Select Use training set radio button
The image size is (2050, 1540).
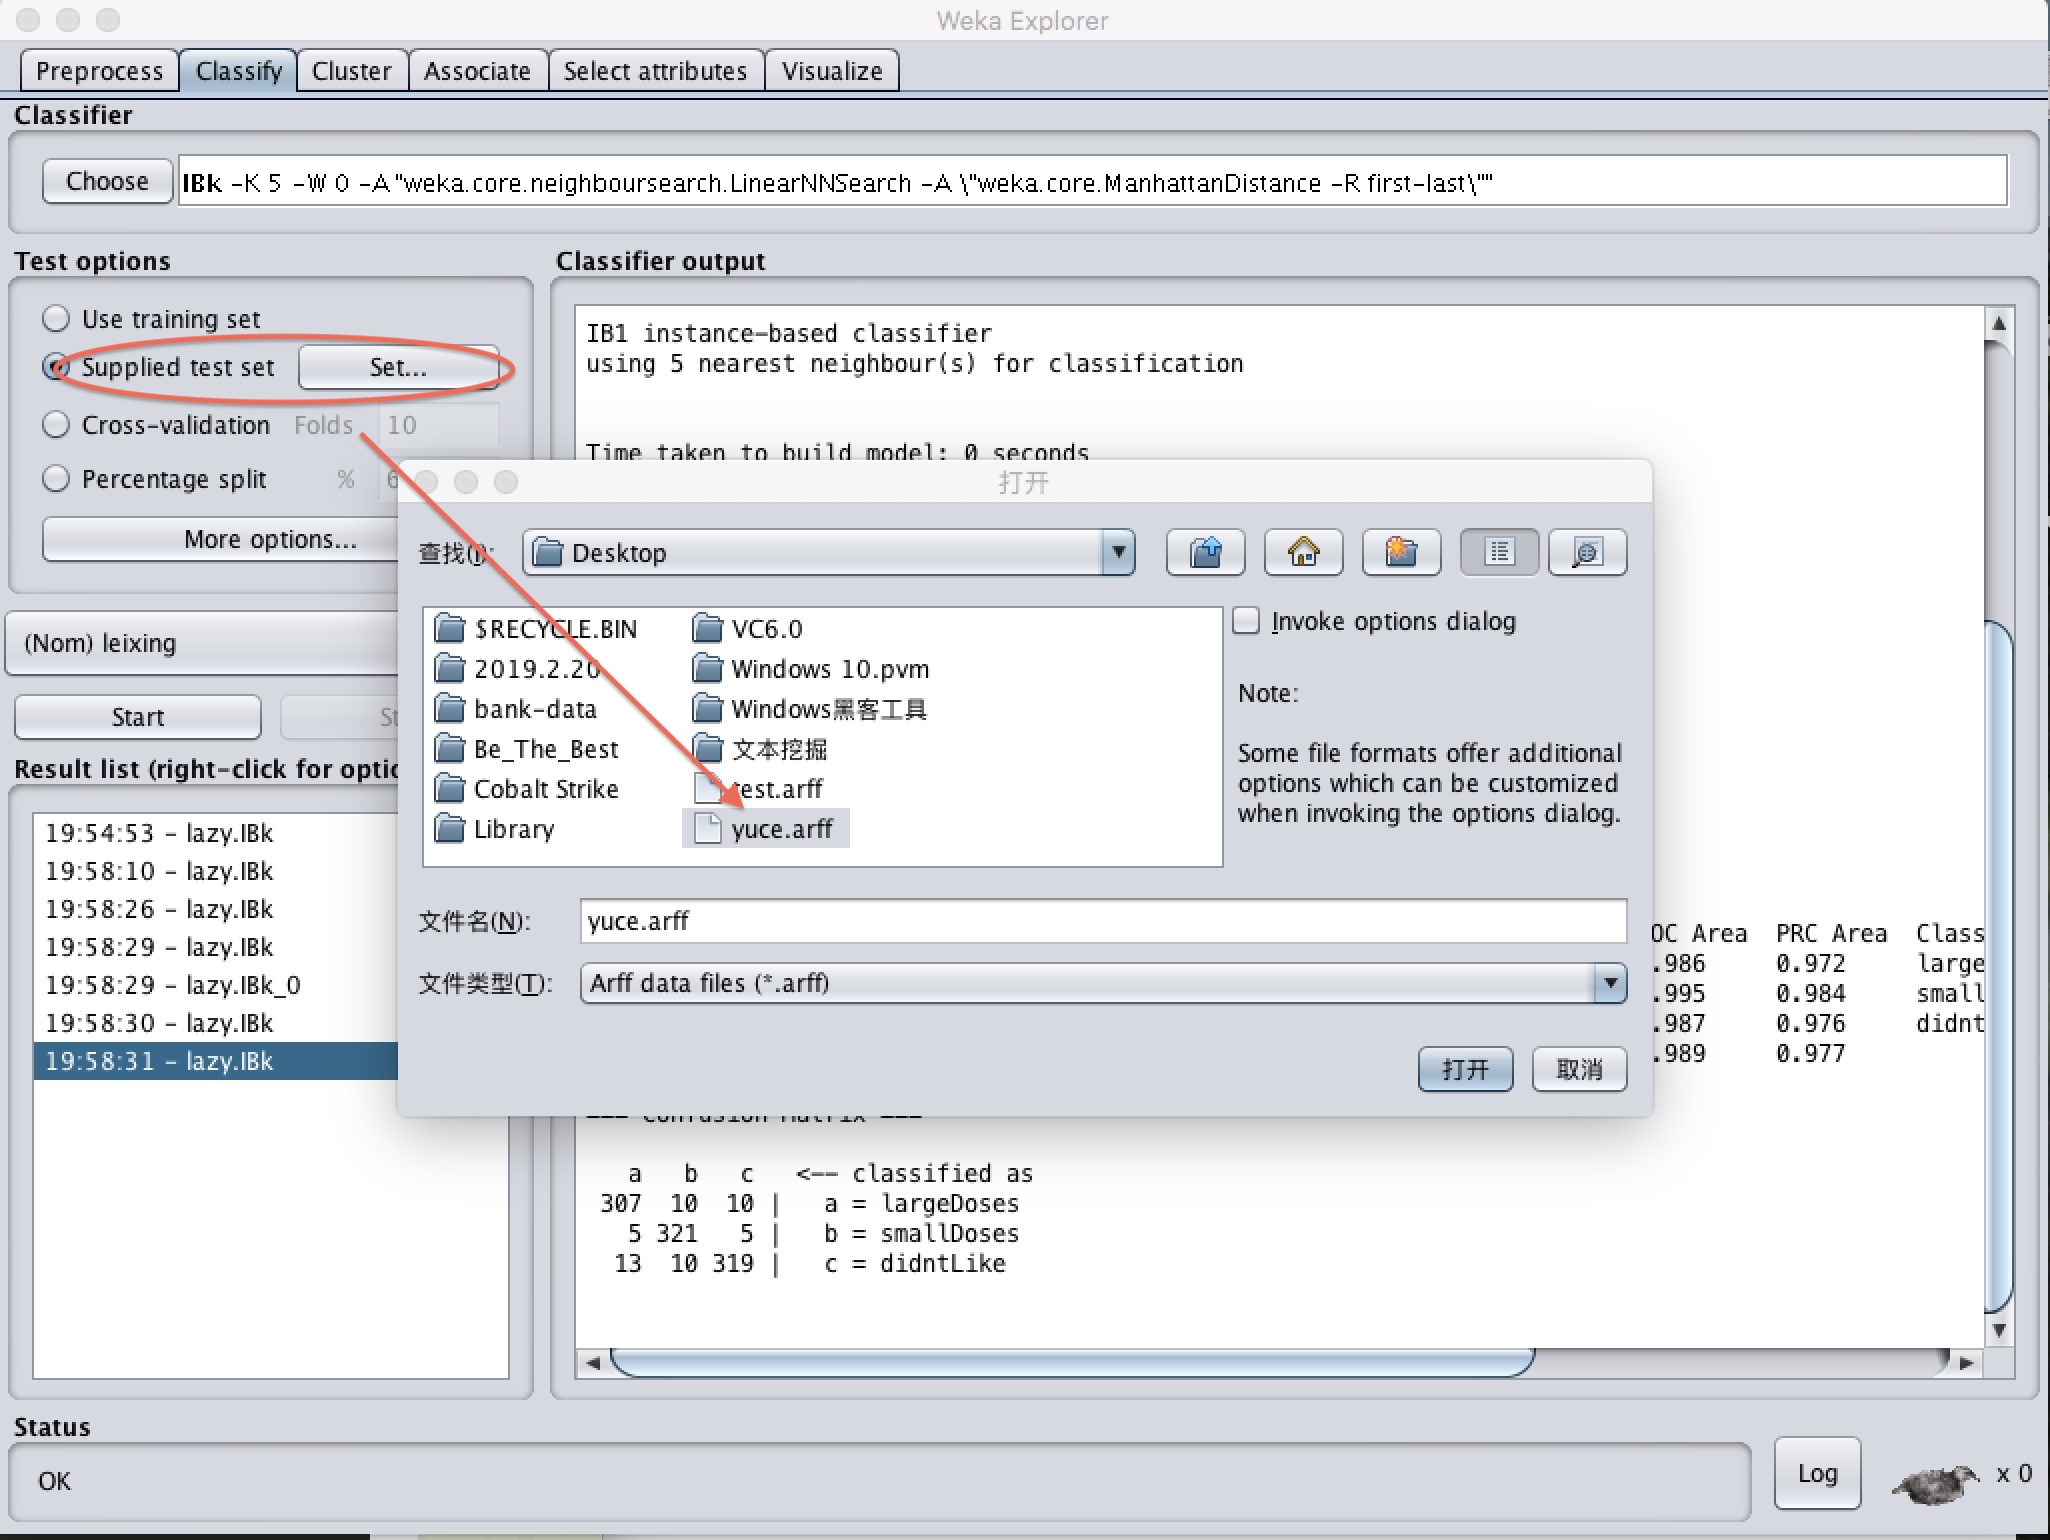click(56, 319)
